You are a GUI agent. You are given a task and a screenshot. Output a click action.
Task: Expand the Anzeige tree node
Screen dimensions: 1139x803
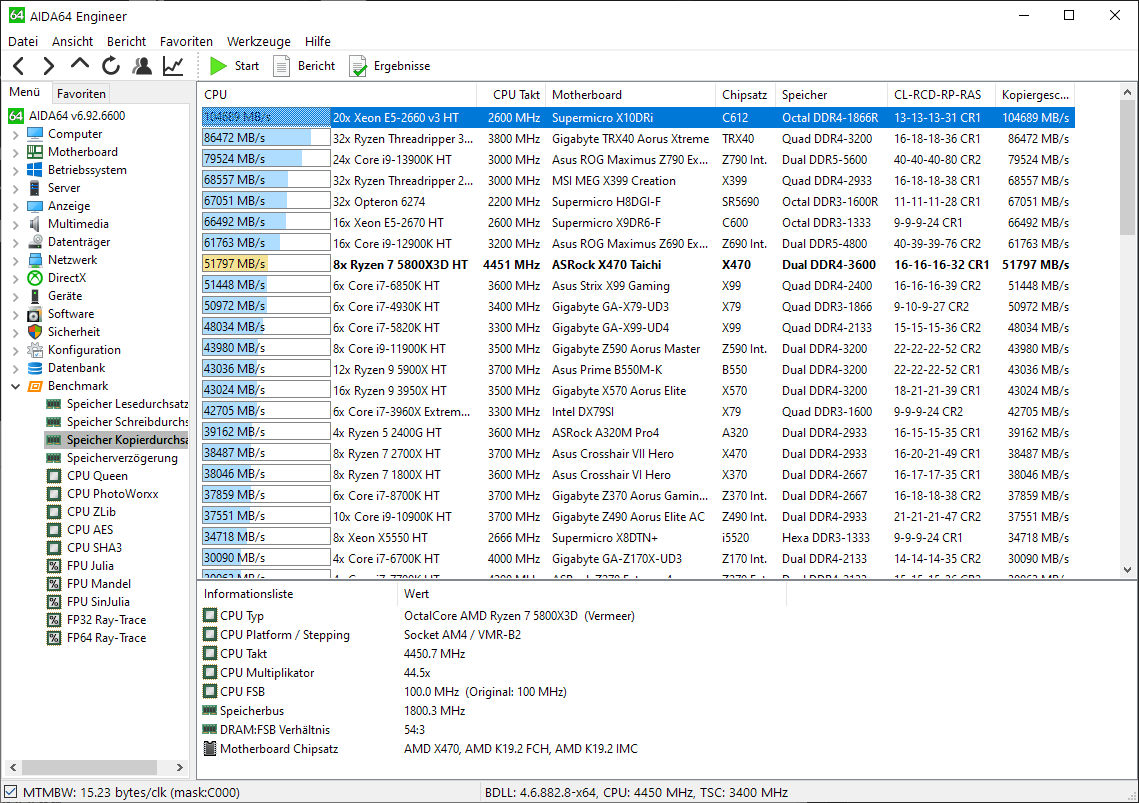point(15,206)
